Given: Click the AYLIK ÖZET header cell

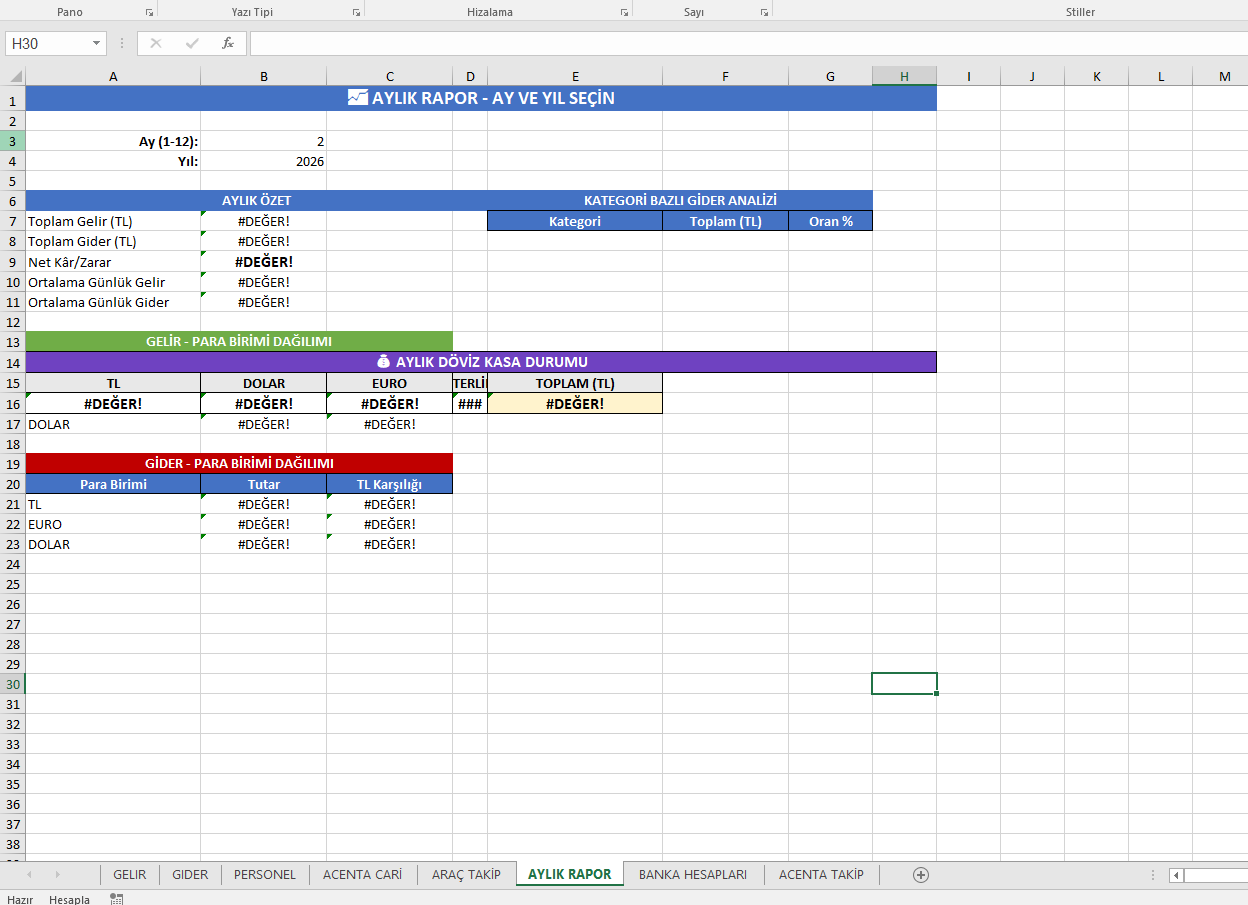Looking at the screenshot, I should point(256,201).
